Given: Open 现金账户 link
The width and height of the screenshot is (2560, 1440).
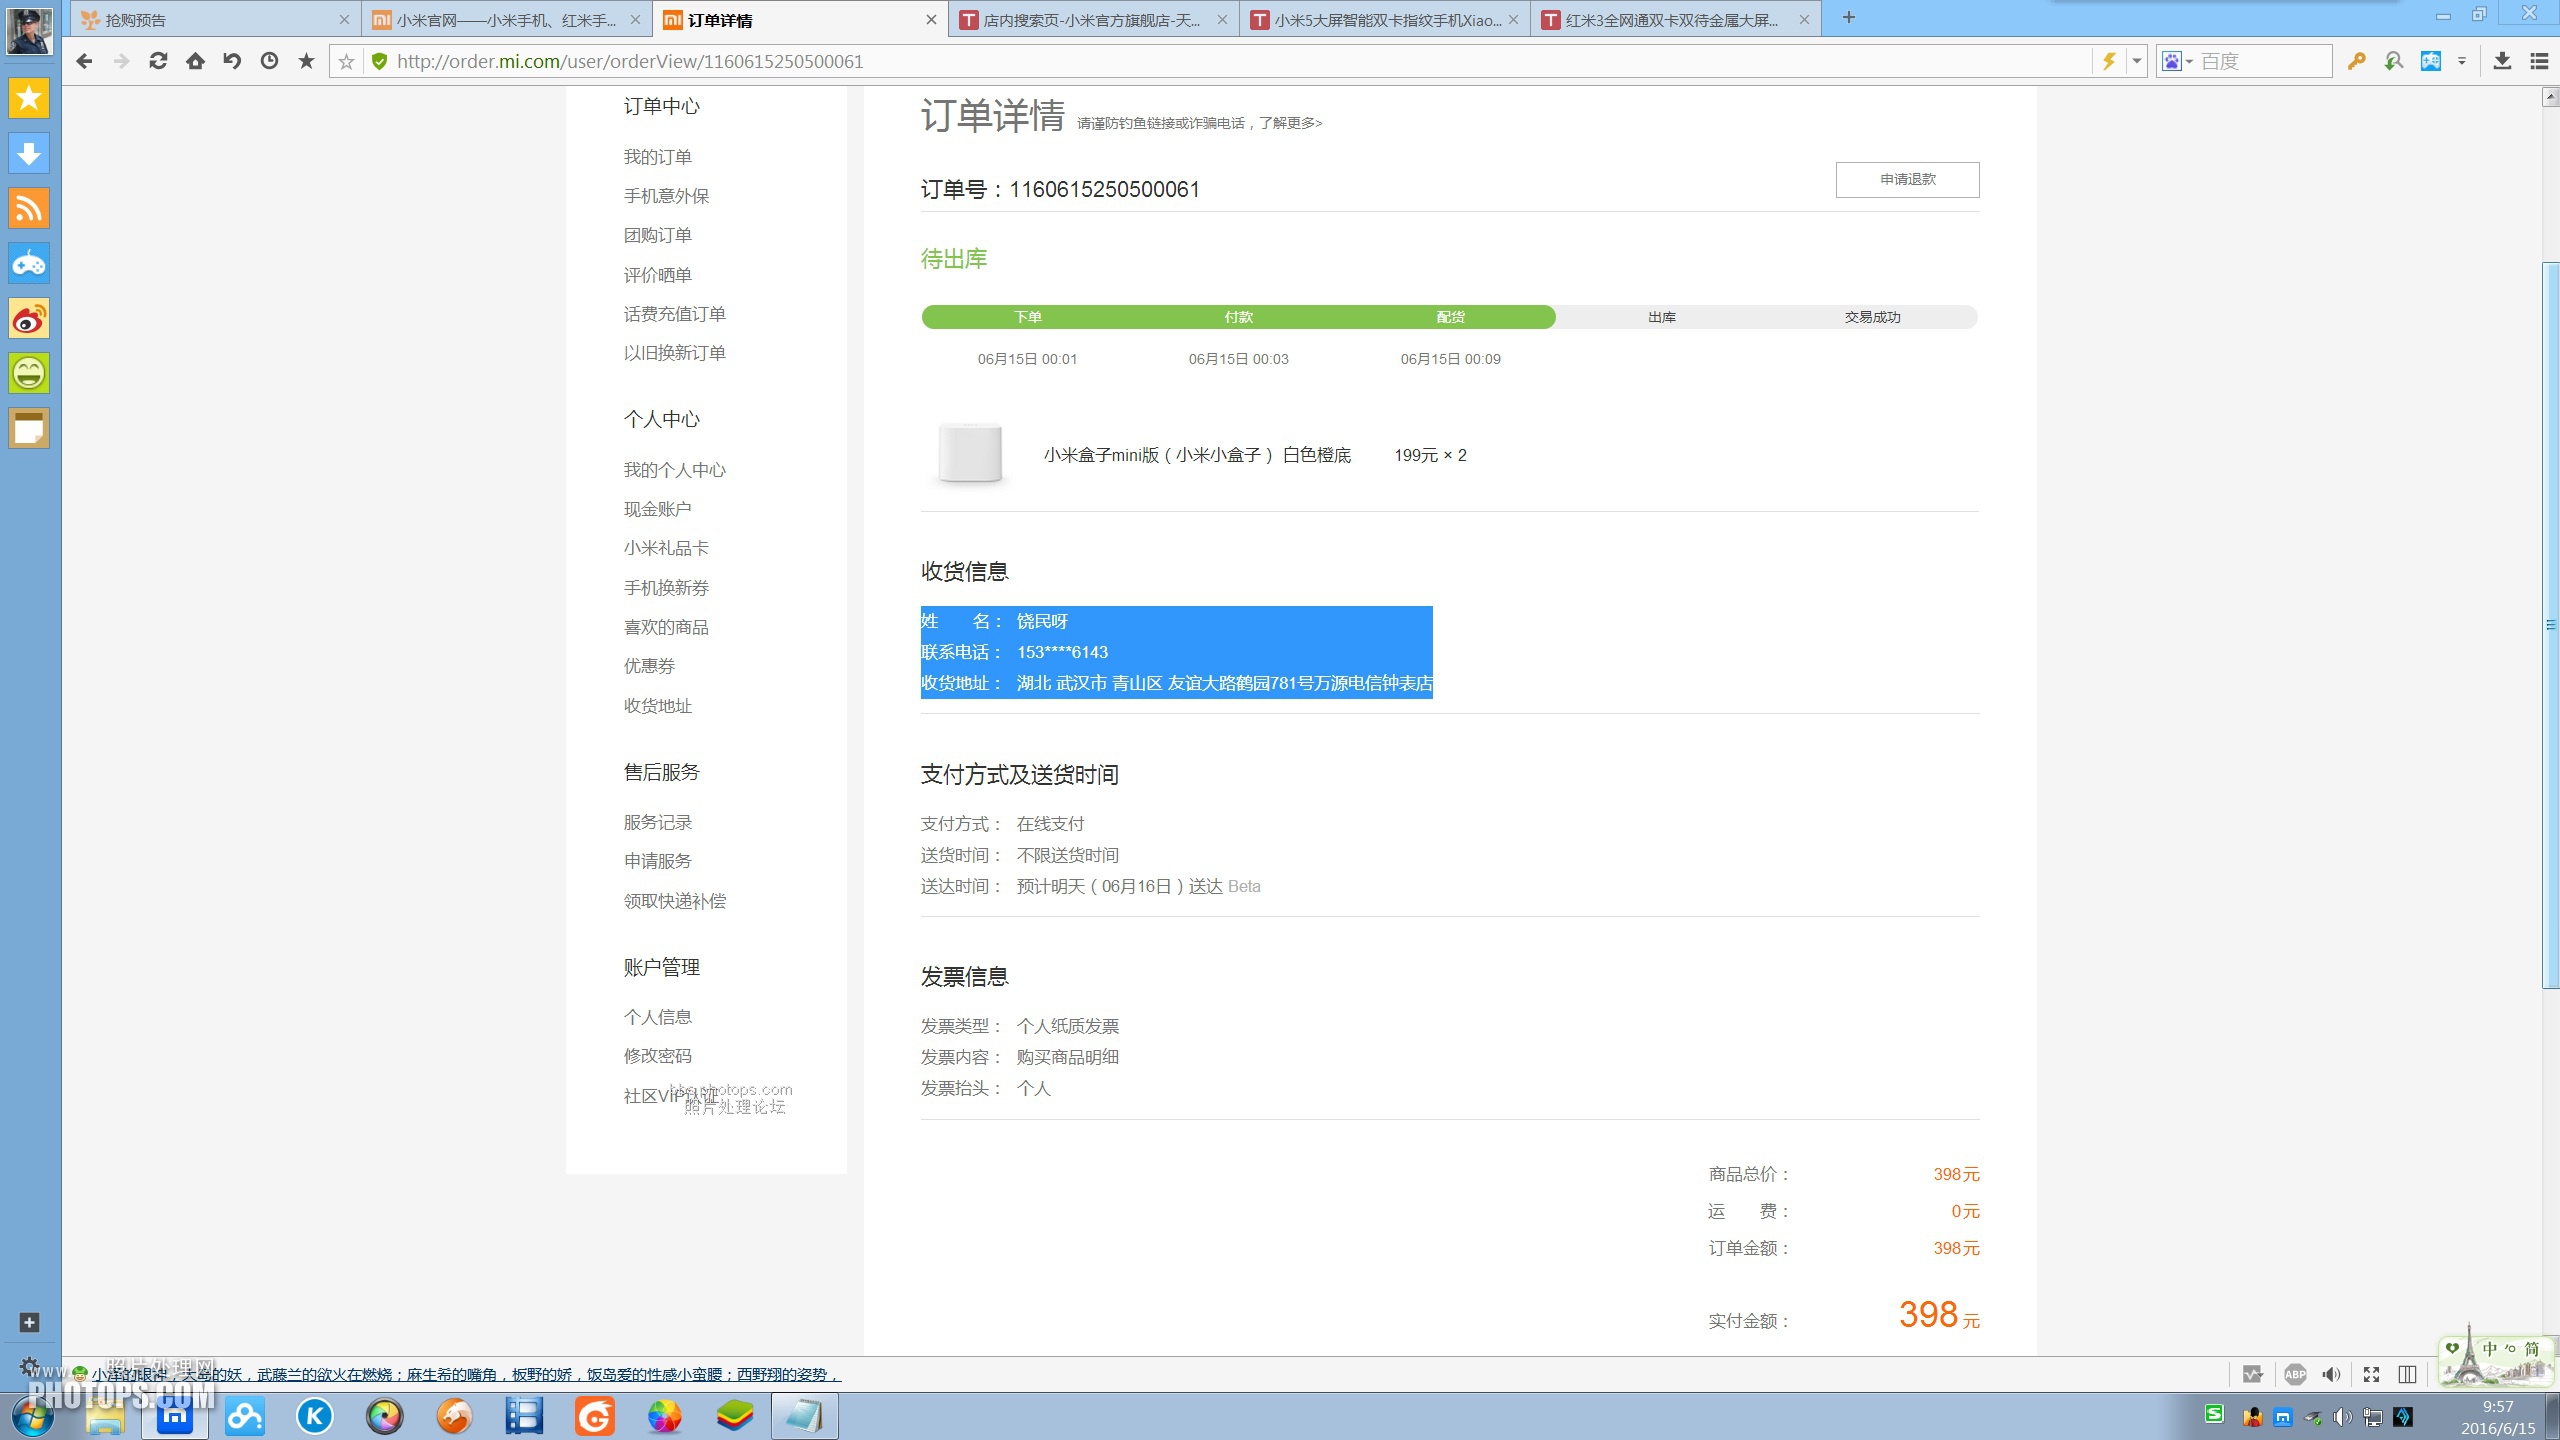Looking at the screenshot, I should (x=657, y=509).
